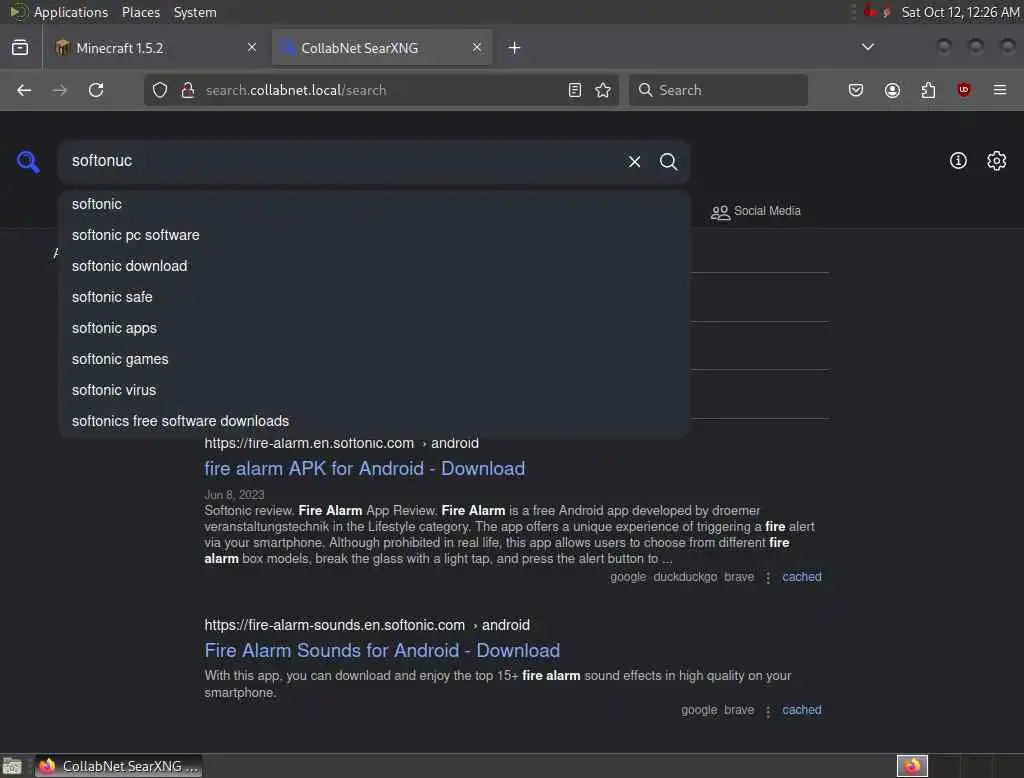The image size is (1024, 778).
Task: Close the Minecraft 1.5.2 tab
Action: click(x=252, y=47)
